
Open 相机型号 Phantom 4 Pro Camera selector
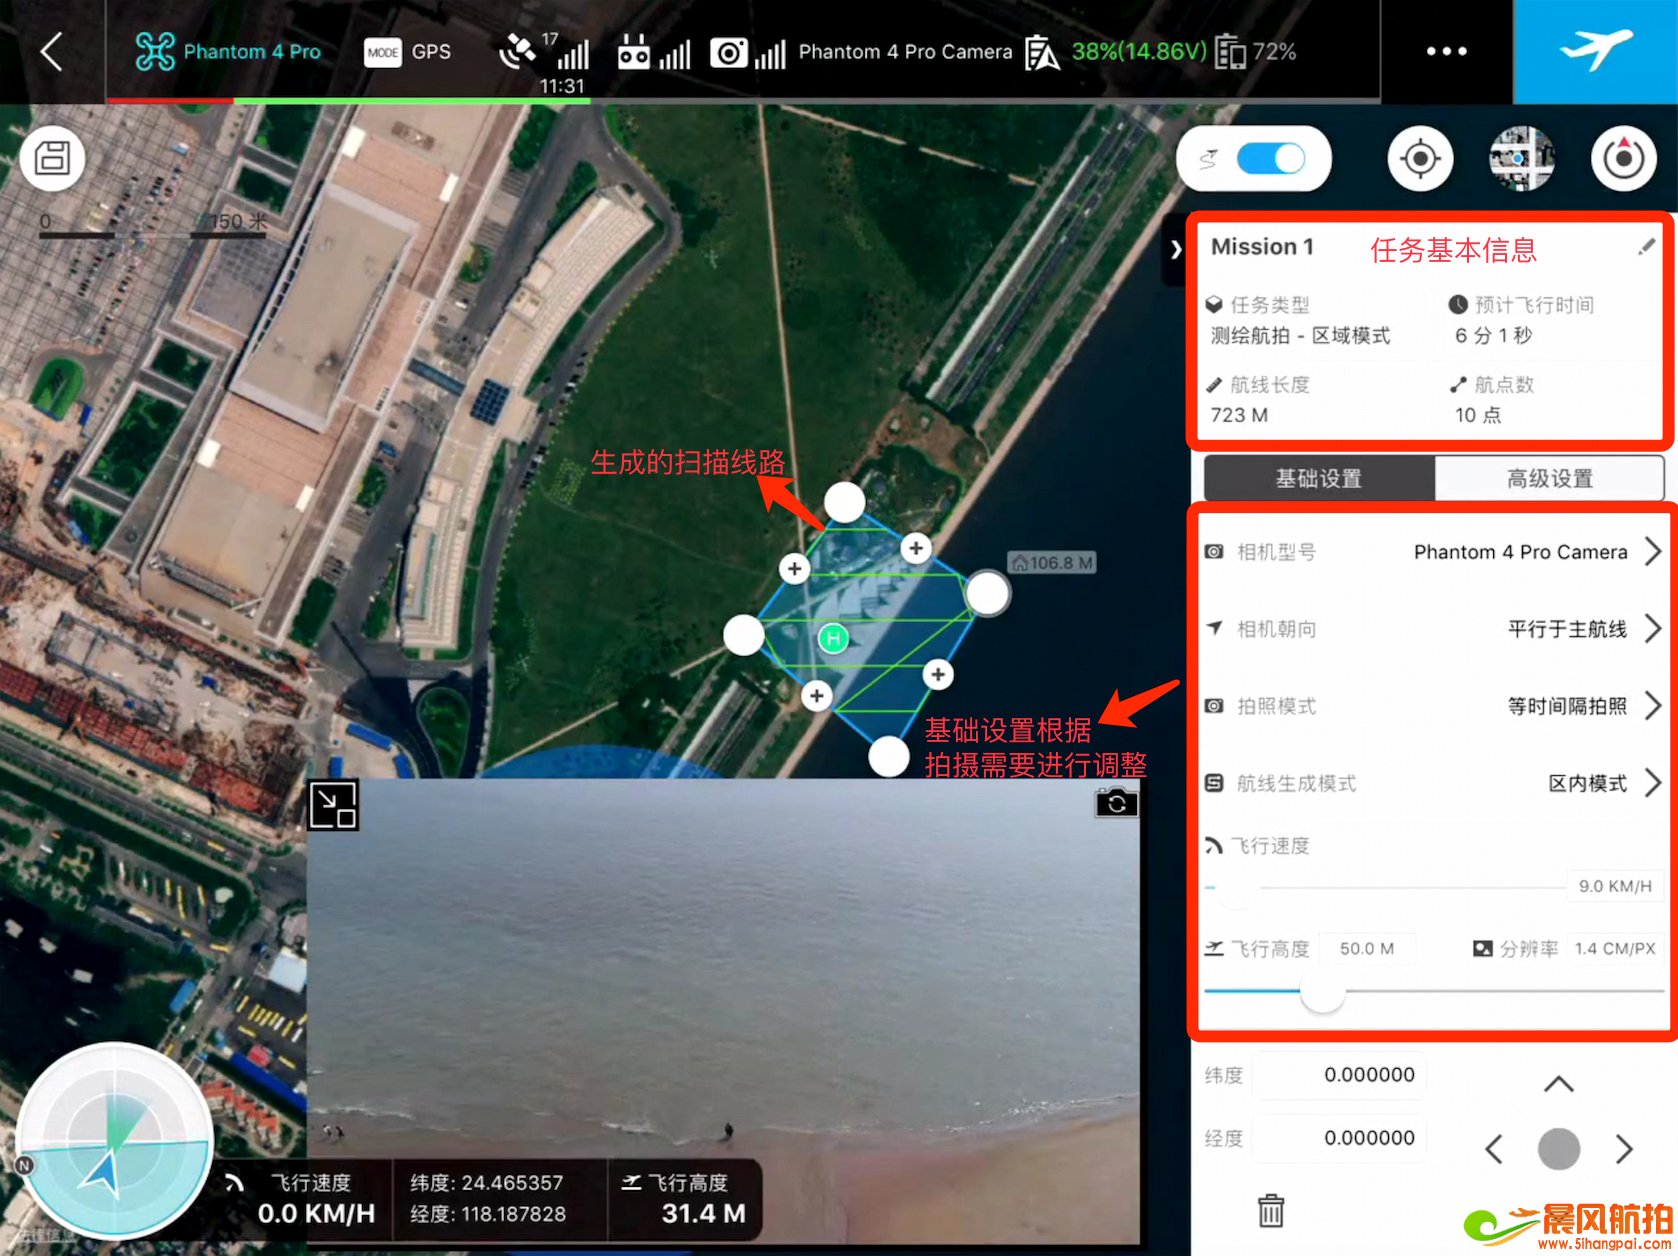pos(1433,552)
